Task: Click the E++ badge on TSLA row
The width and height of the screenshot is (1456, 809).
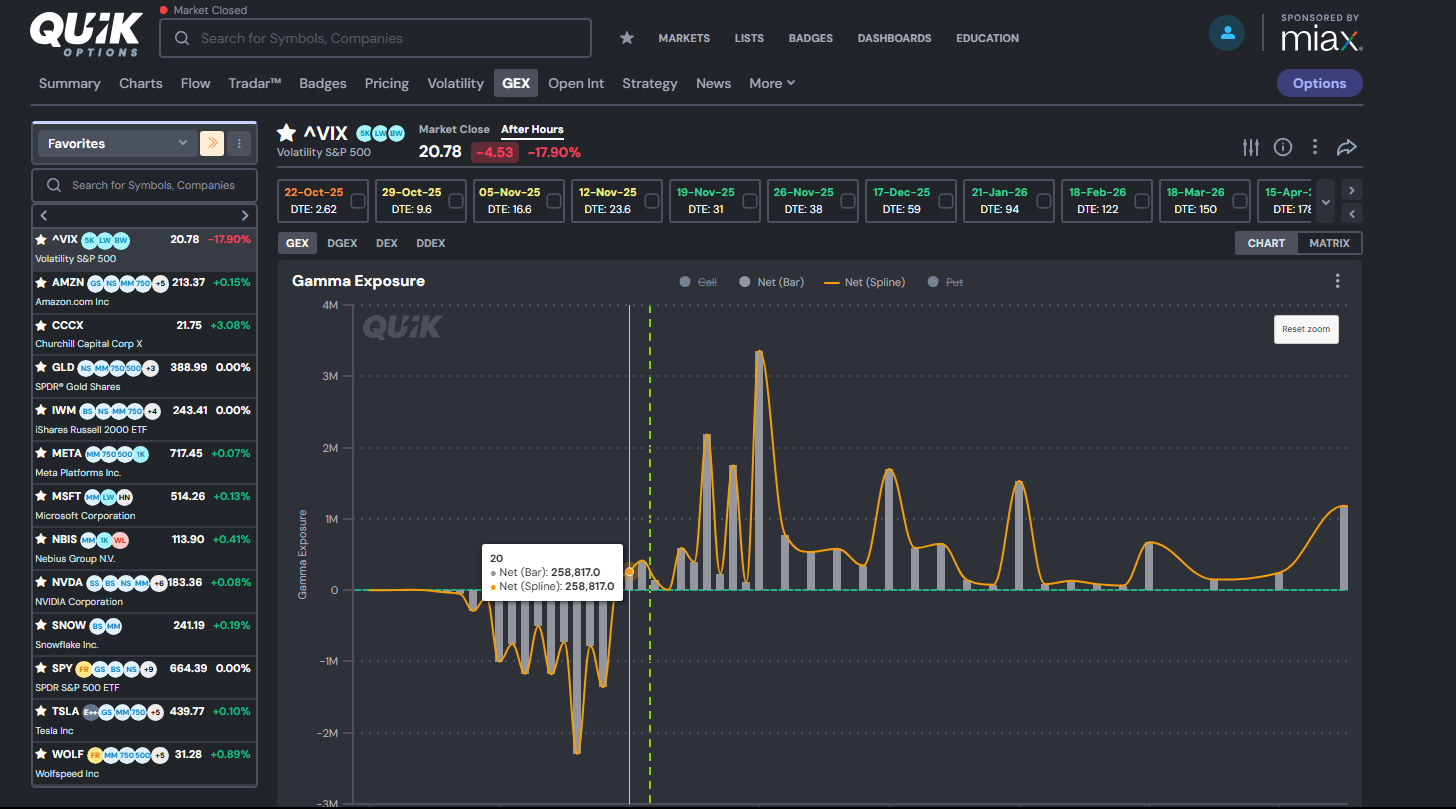Action: pyautogui.click(x=90, y=711)
